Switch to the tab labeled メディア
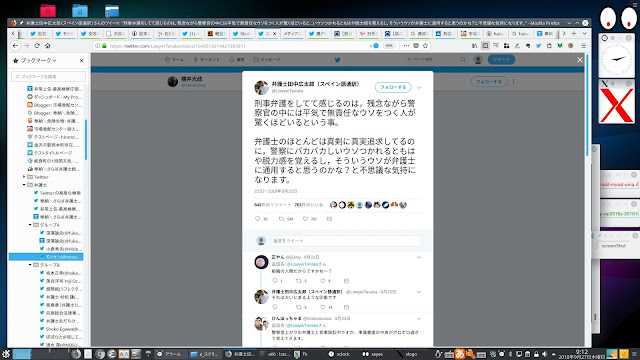This screenshot has width=640, height=360. click(292, 33)
